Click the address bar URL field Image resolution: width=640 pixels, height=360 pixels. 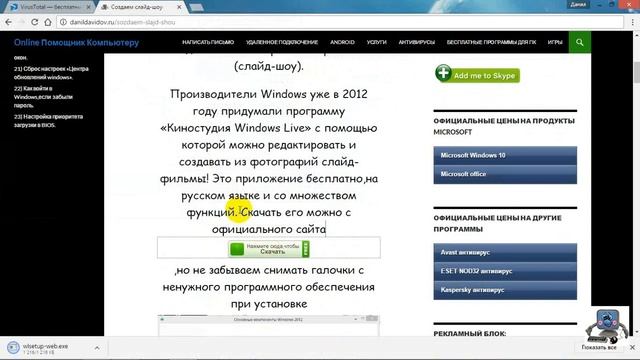[341, 22]
